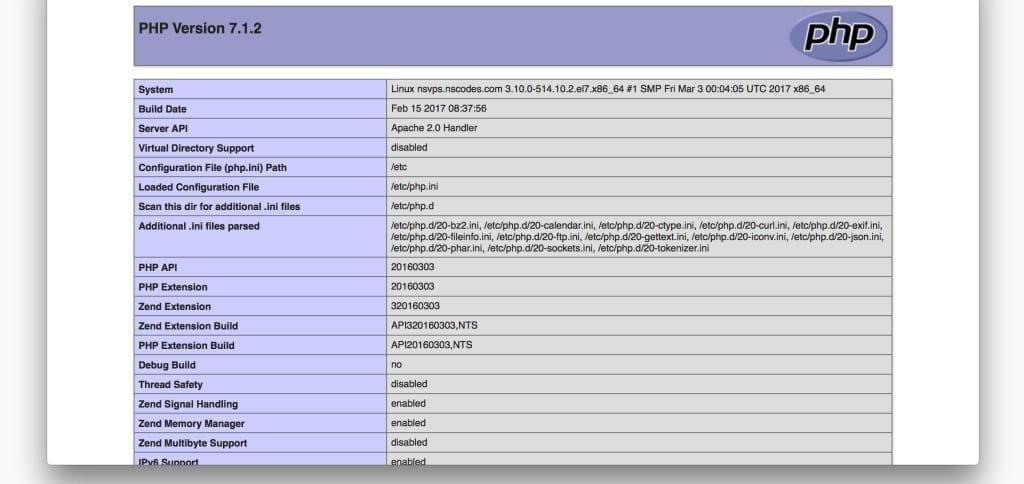The width and height of the screenshot is (1024, 484).
Task: Select the API320160303,NTS value
Action: click(x=432, y=326)
